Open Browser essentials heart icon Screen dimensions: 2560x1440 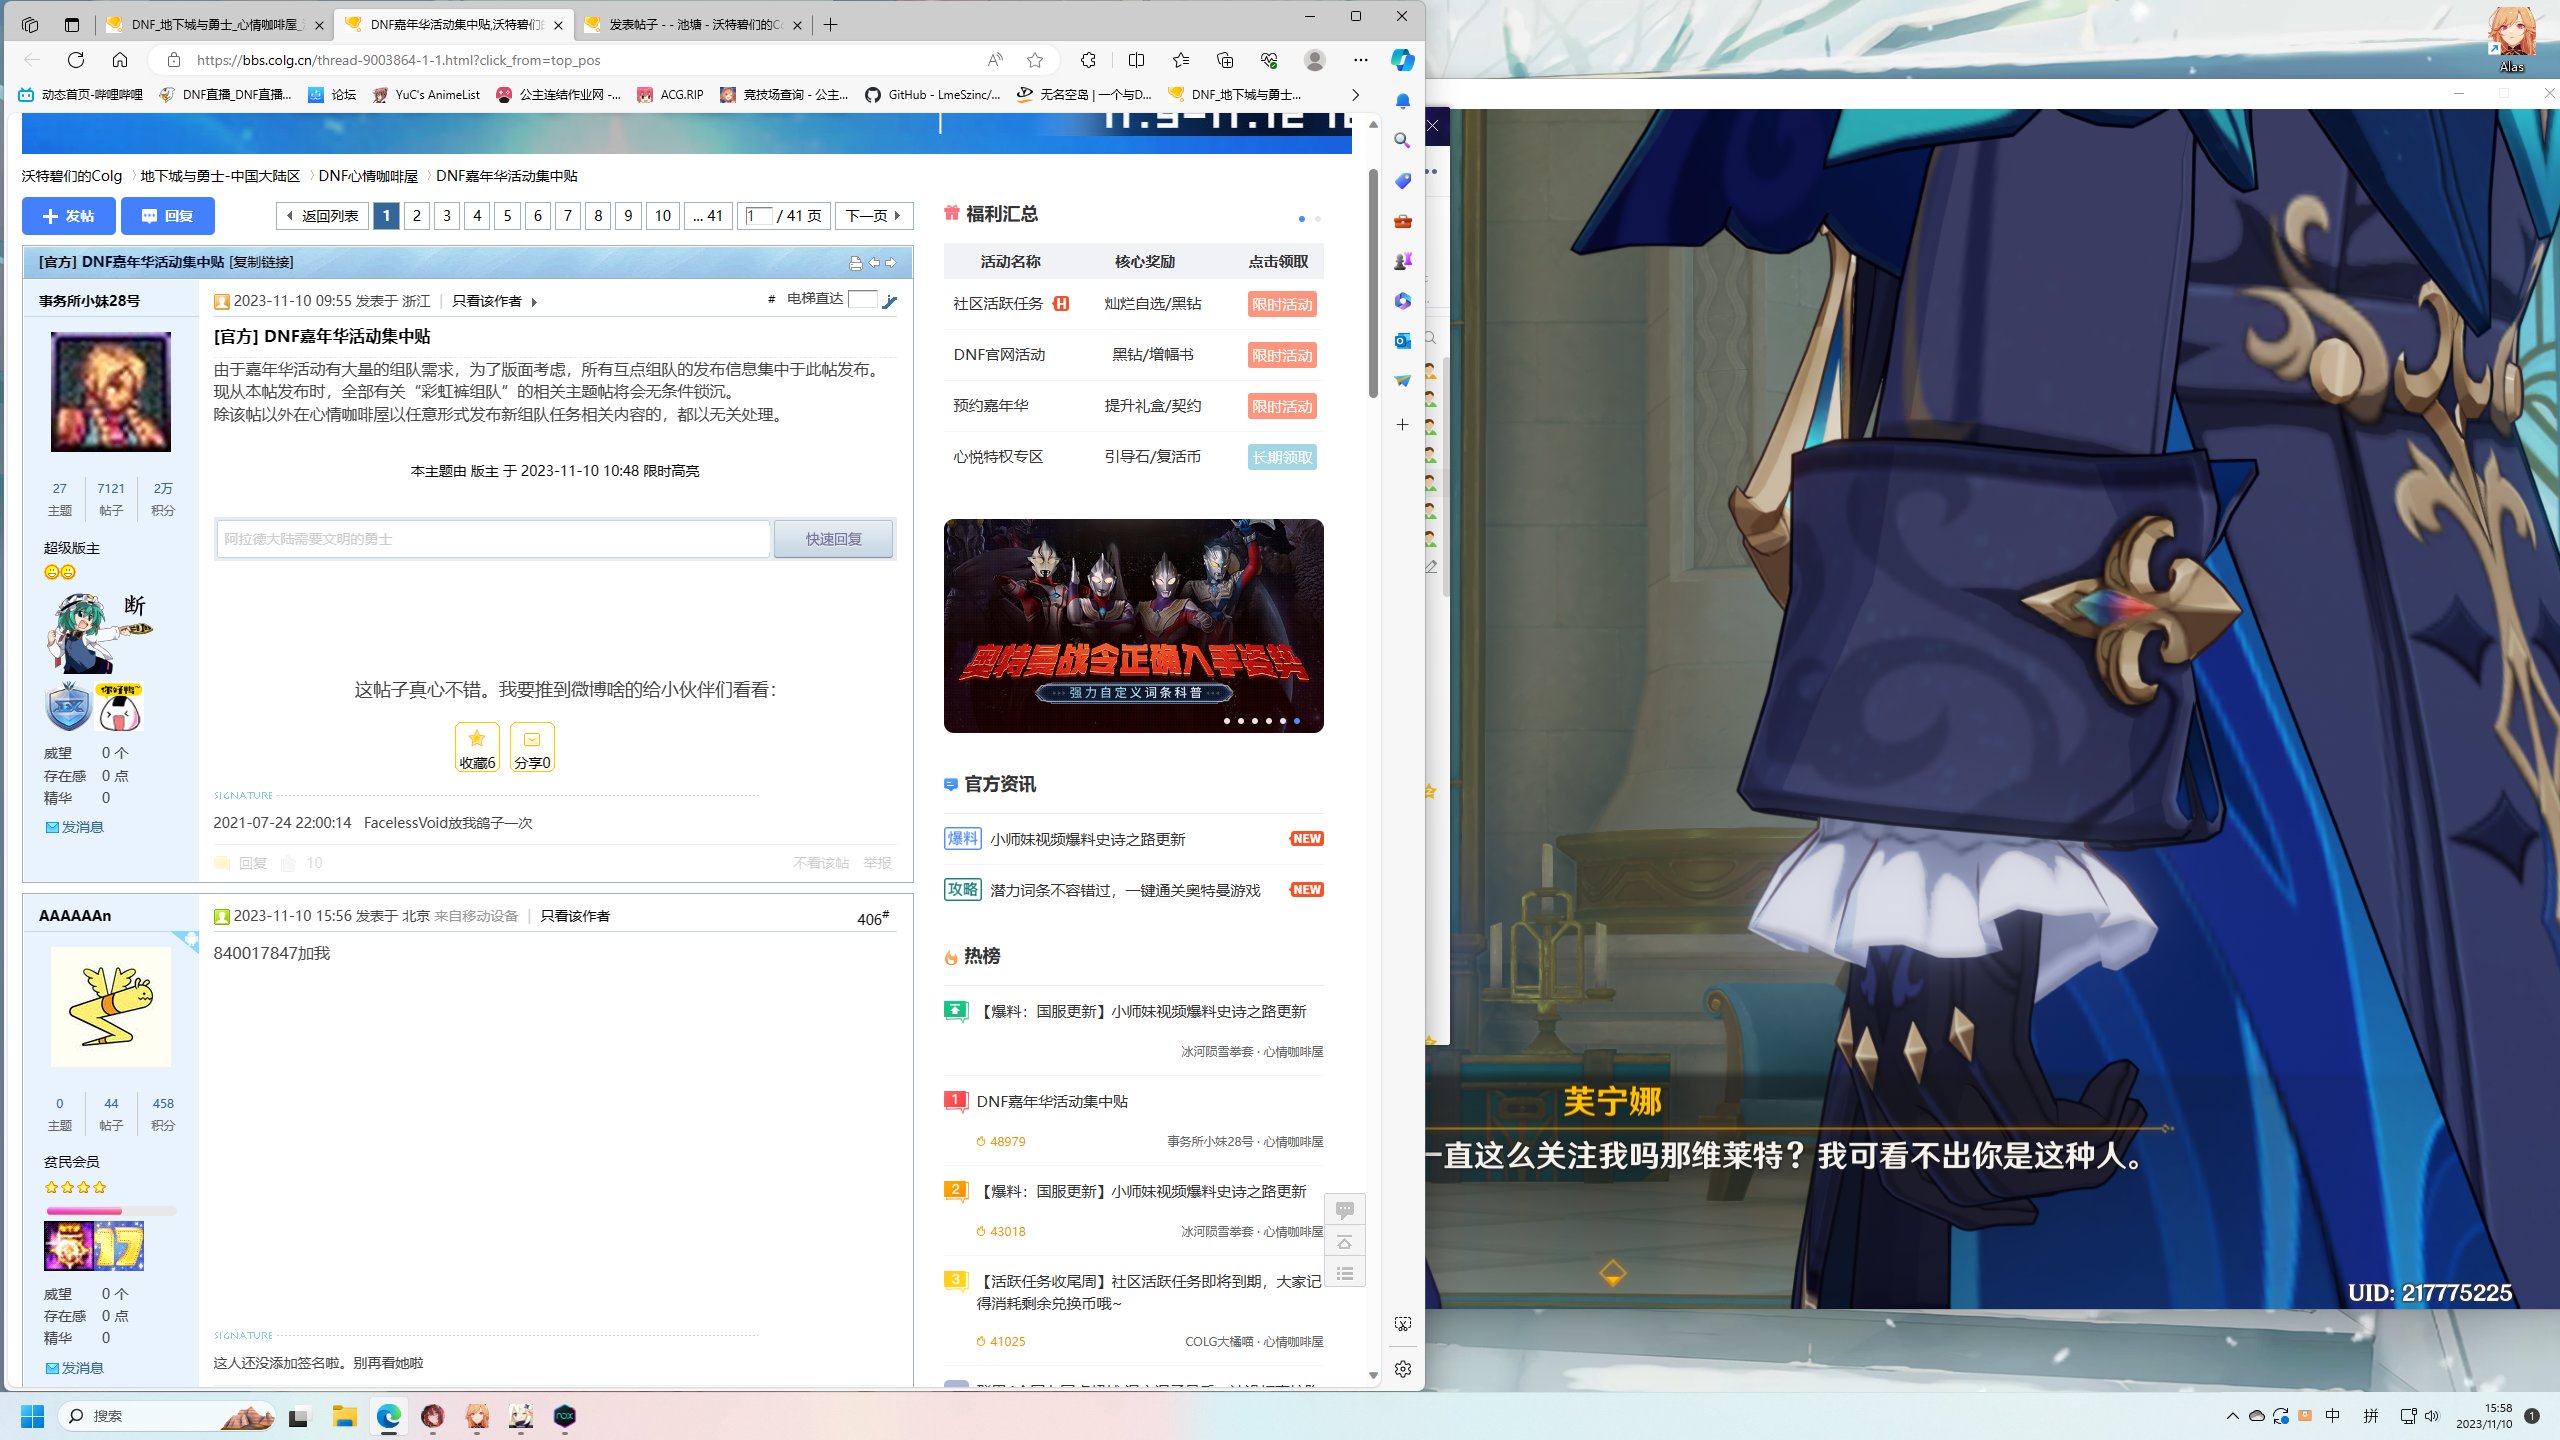click(1269, 60)
